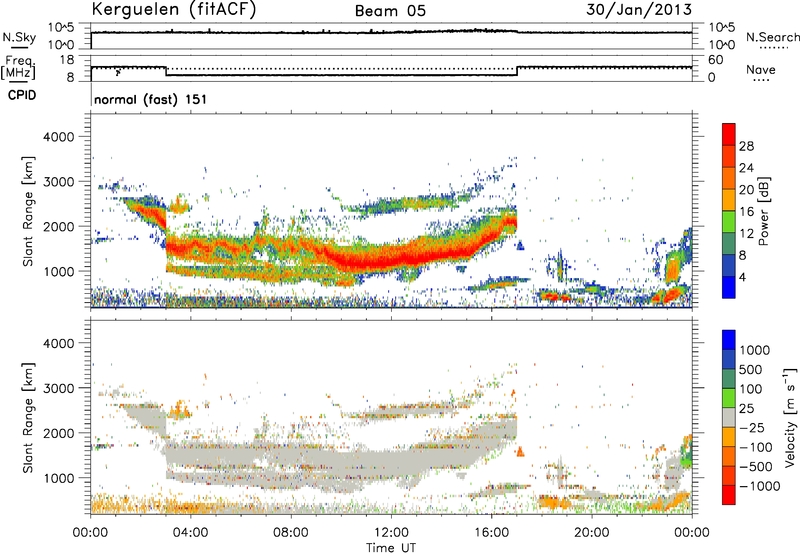Click the 'Nave' legend label
This screenshot has height=554, width=800.
761,69
